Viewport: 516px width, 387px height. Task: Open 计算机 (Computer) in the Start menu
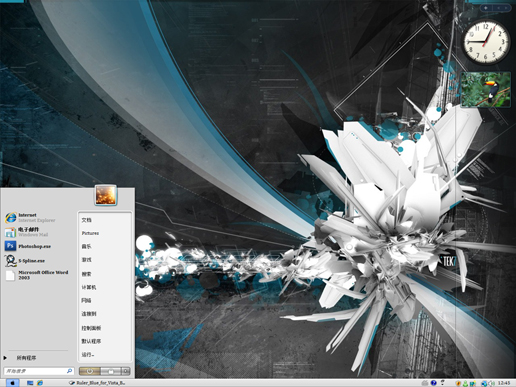click(x=89, y=287)
